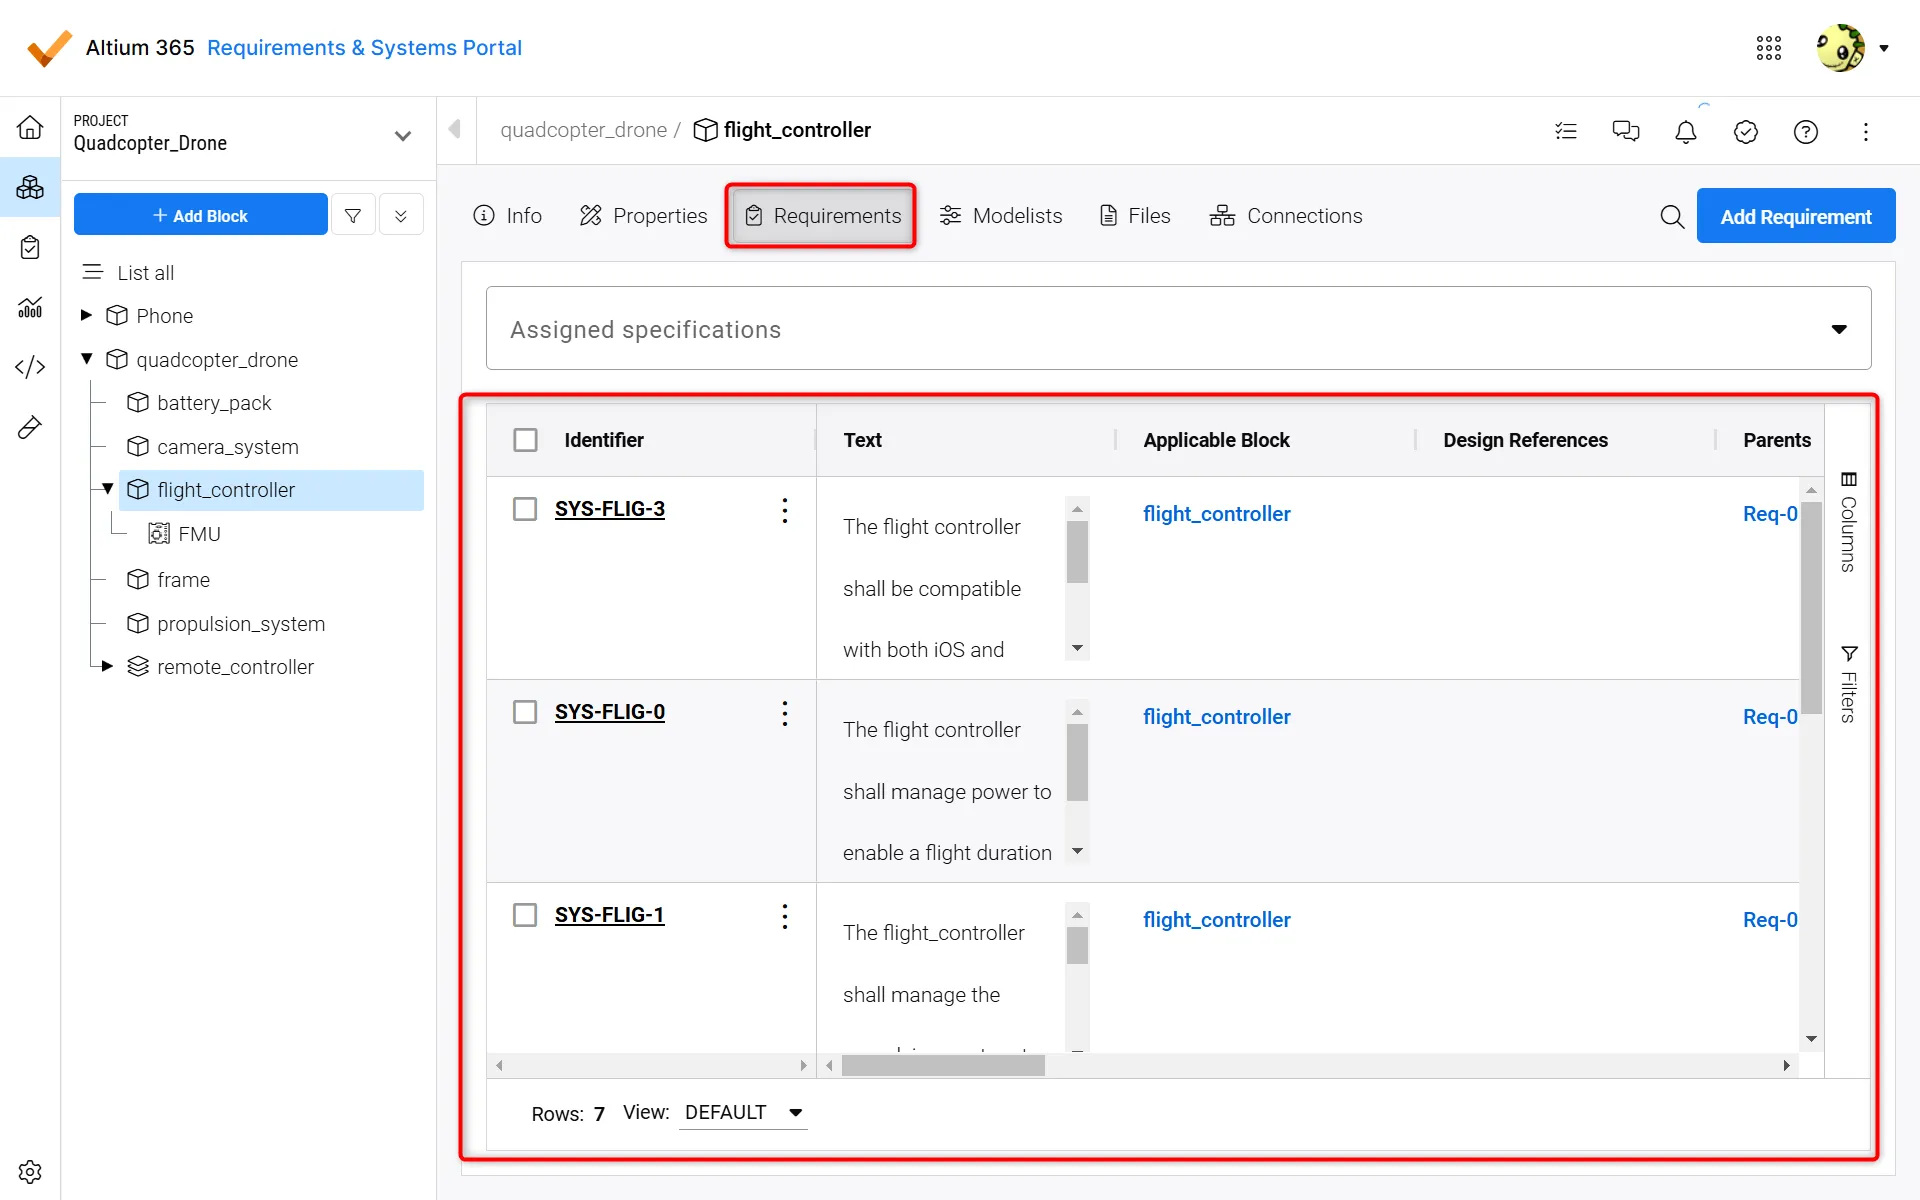Click the search magnifier icon

click(1671, 217)
